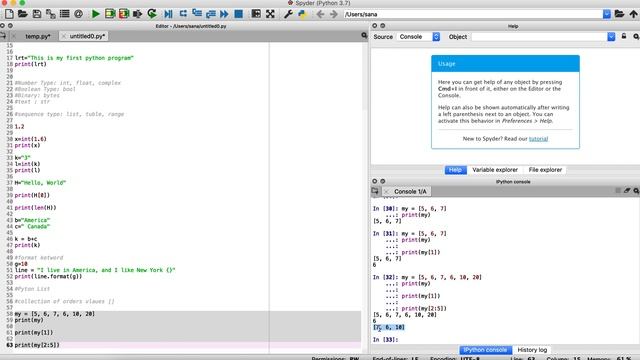Run the file with green play button
Viewport: 640px width, 360px height.
tap(96, 14)
